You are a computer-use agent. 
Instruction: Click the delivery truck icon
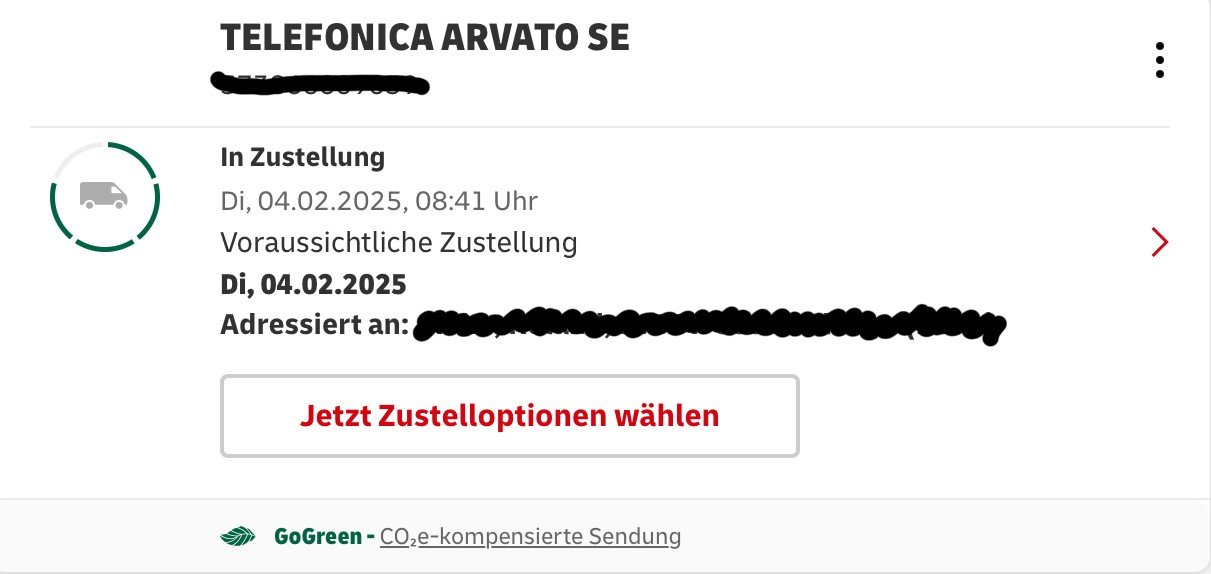104,194
